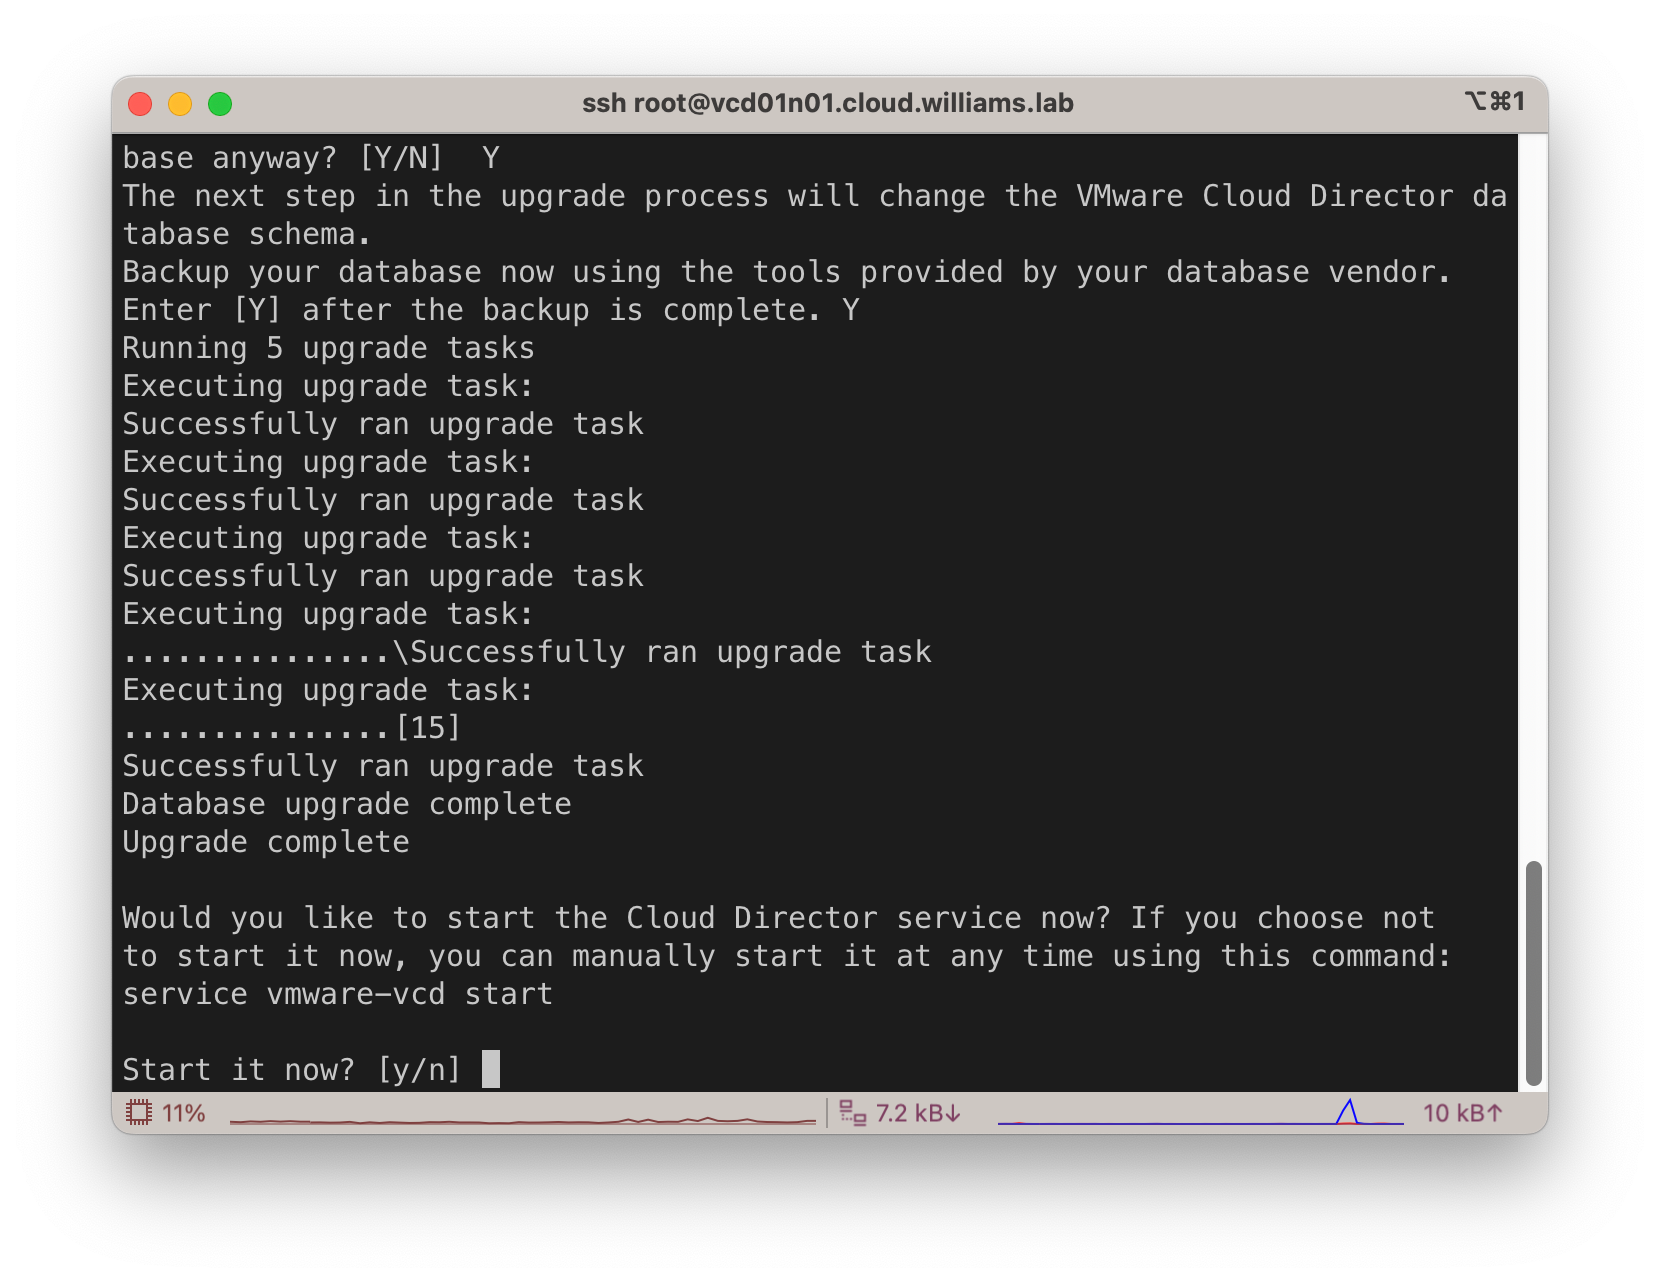1660x1282 pixels.
Task: Click the 'base anyway? [Y/N]' line
Action: [x=310, y=158]
